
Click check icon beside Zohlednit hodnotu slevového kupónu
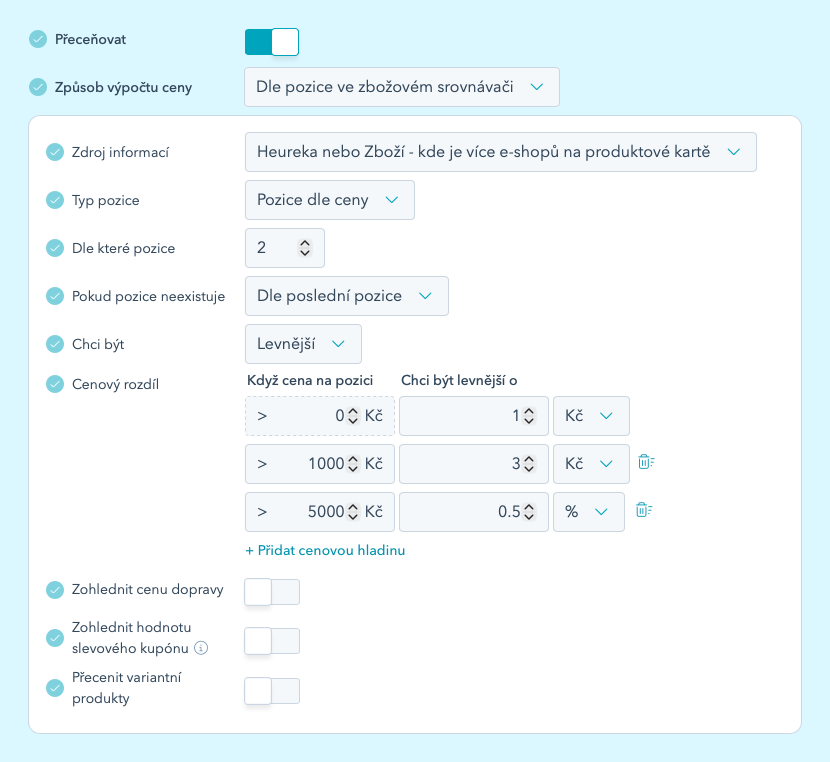click(55, 638)
